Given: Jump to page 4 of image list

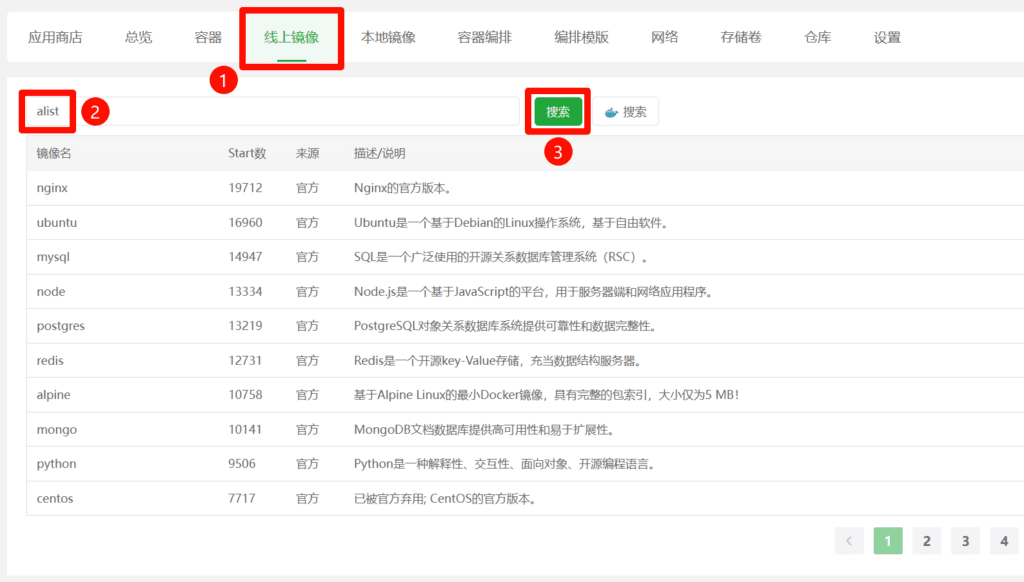Looking at the screenshot, I should click(1003, 540).
